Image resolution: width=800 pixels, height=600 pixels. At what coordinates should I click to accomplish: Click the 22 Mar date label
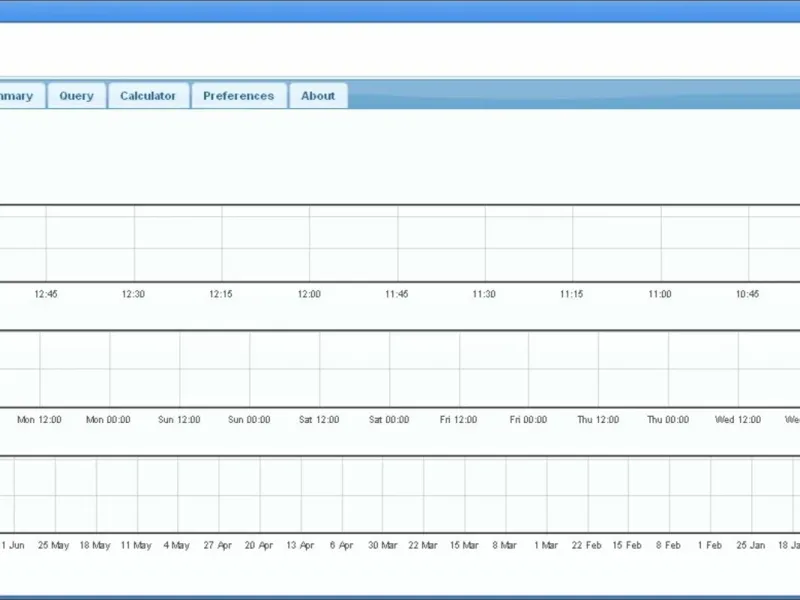pyautogui.click(x=422, y=545)
